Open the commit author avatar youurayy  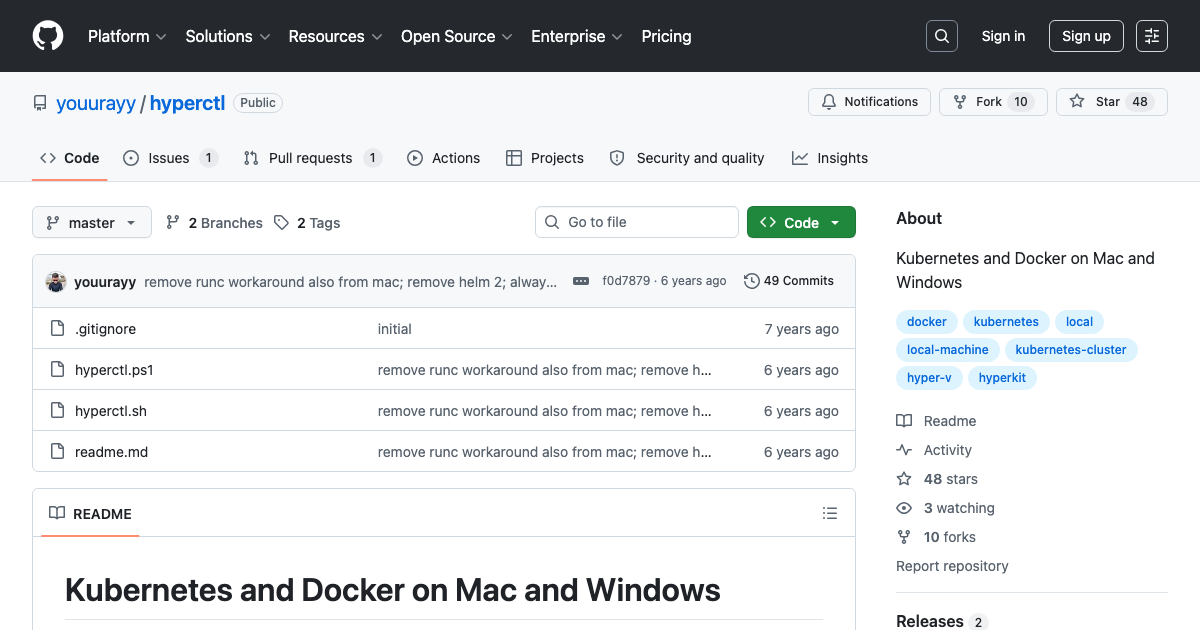coord(56,281)
